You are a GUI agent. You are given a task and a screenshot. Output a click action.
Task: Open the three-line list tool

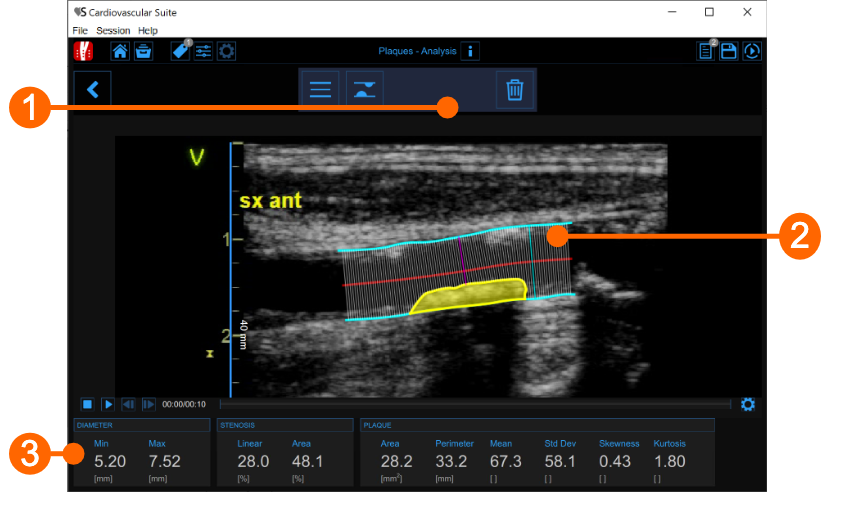point(320,89)
